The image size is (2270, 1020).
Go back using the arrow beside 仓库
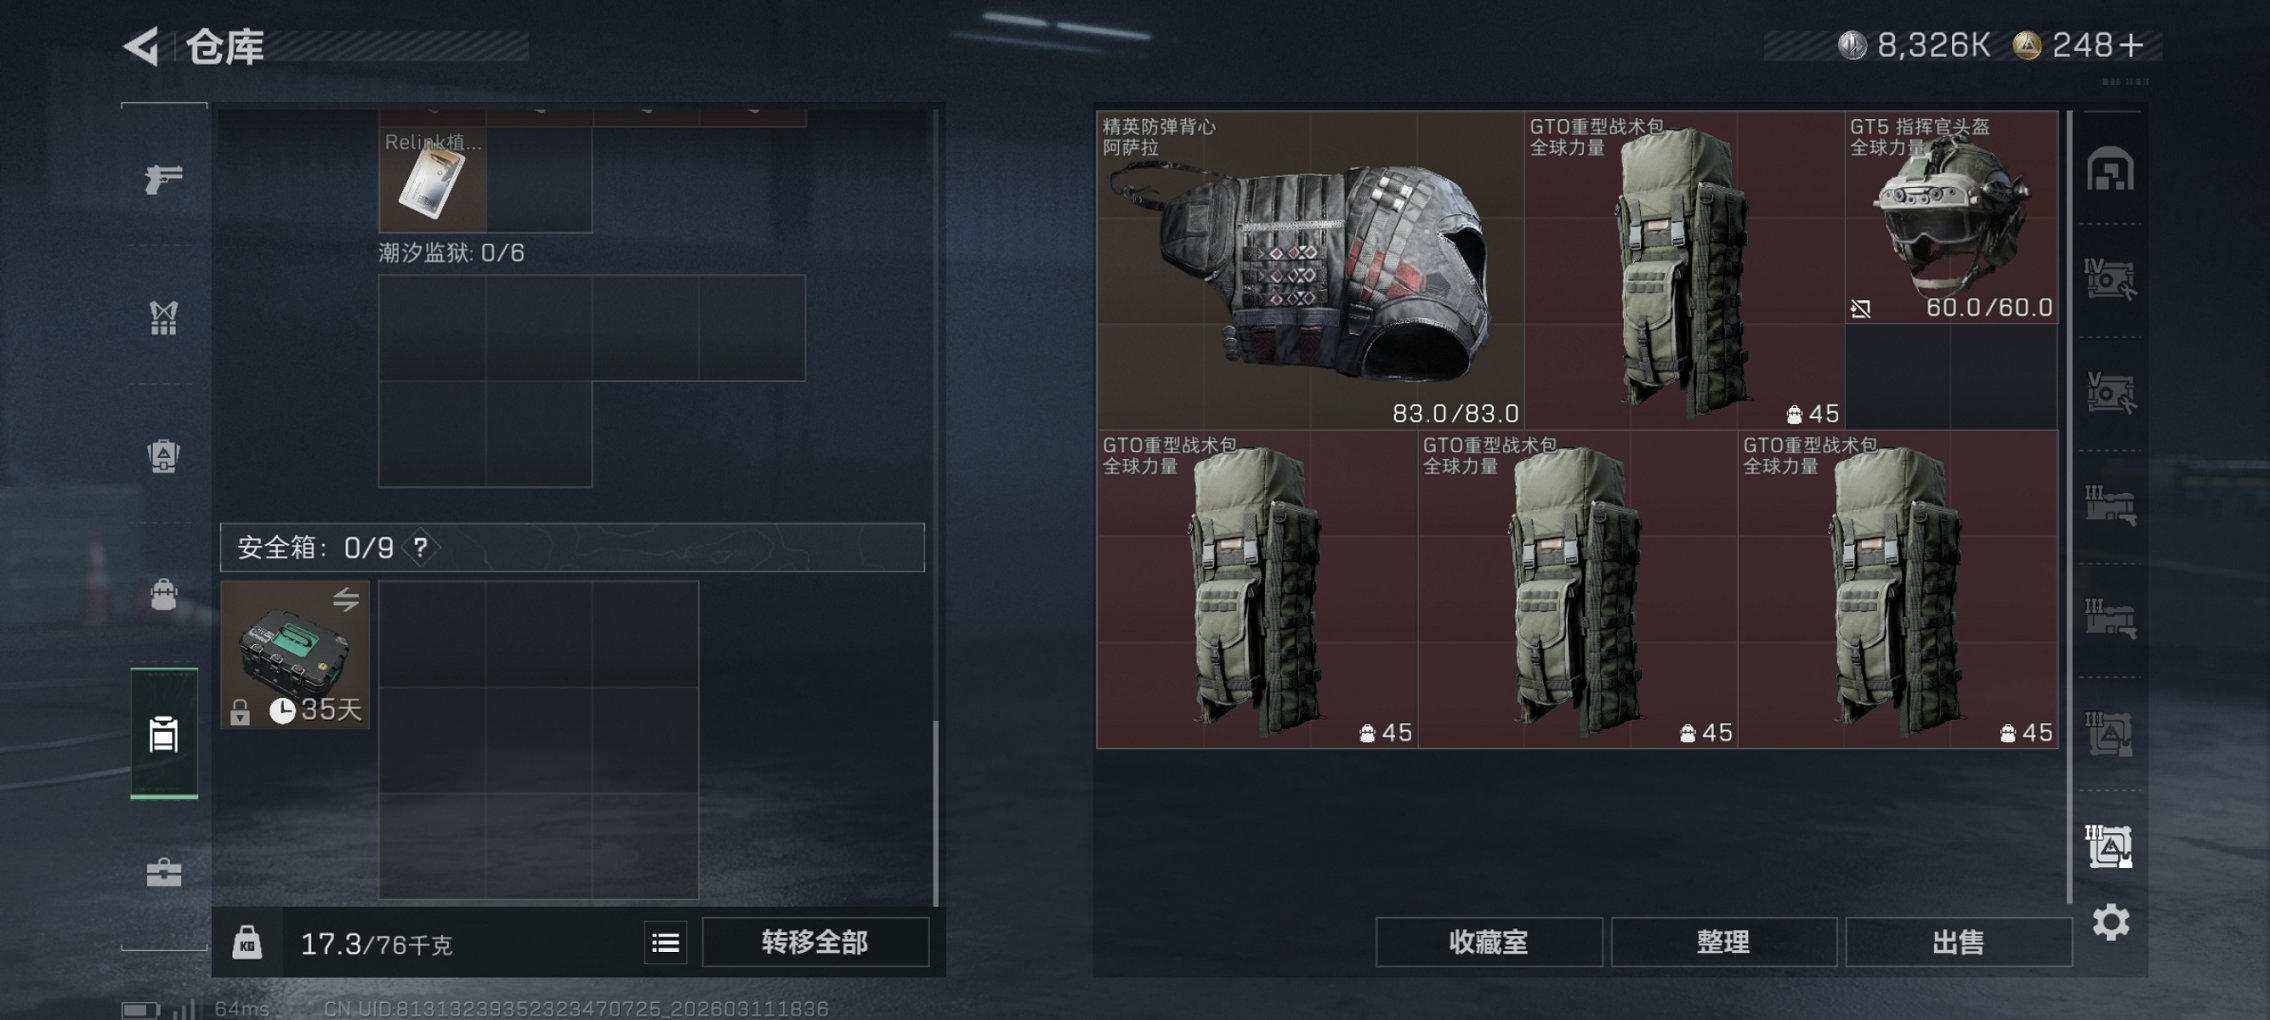click(141, 46)
